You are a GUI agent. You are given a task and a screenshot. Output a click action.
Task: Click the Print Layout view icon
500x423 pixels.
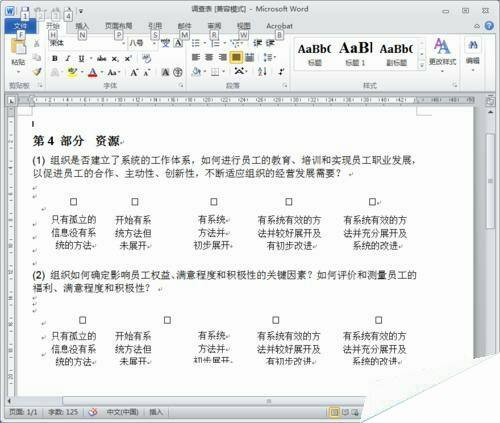tap(334, 412)
